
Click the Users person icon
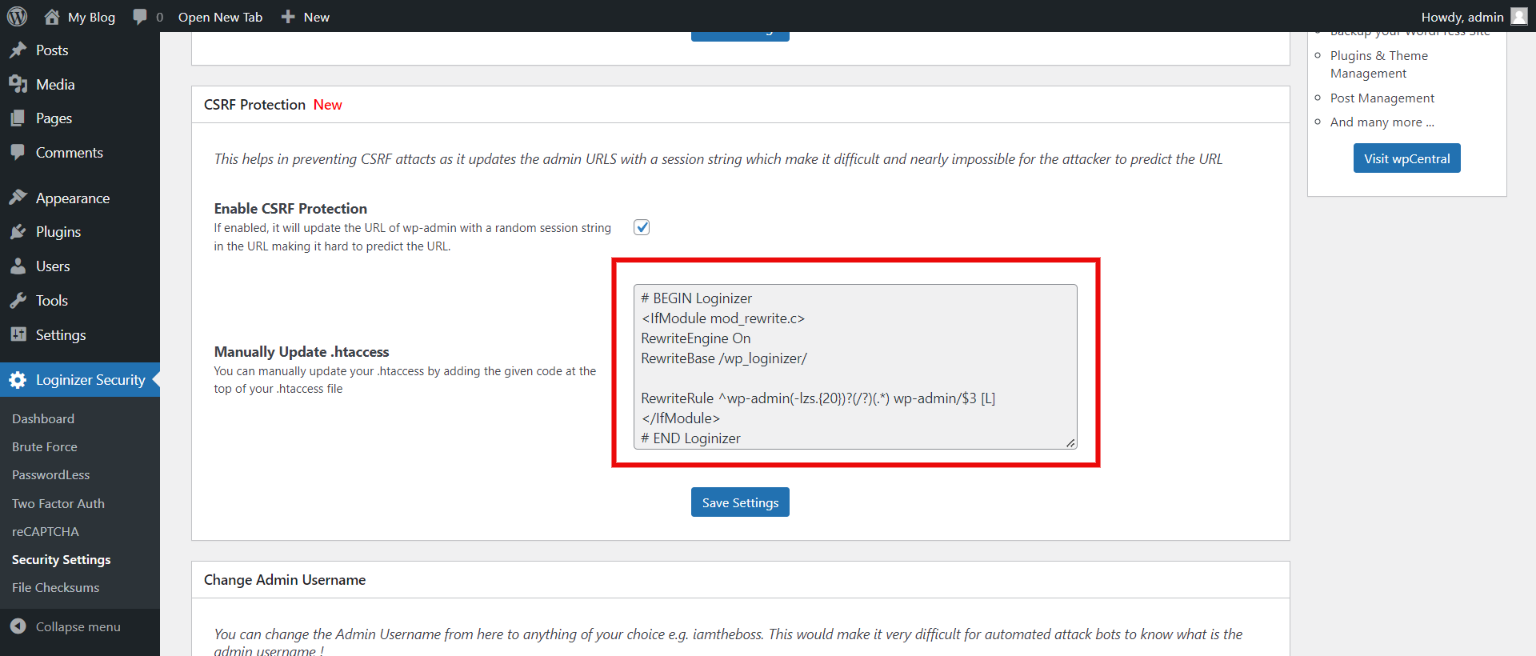[18, 266]
